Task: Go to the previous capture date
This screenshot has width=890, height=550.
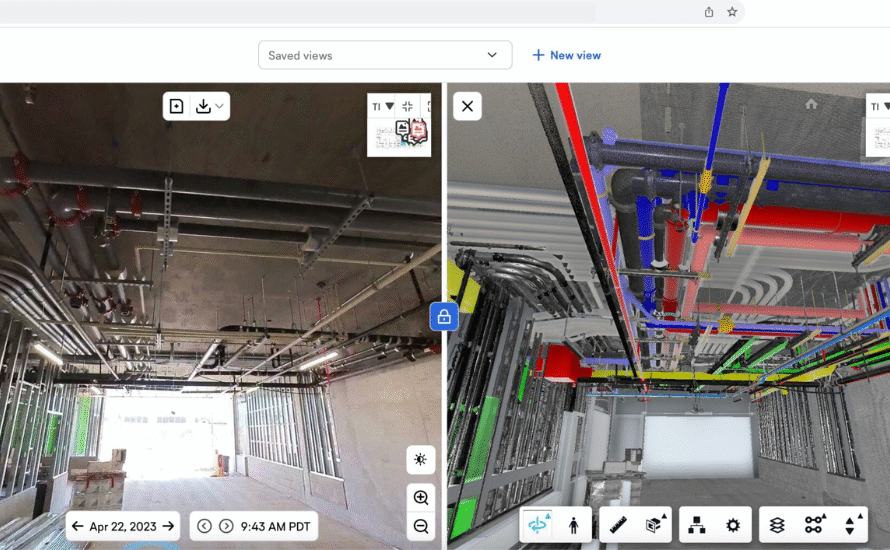Action: (x=78, y=526)
